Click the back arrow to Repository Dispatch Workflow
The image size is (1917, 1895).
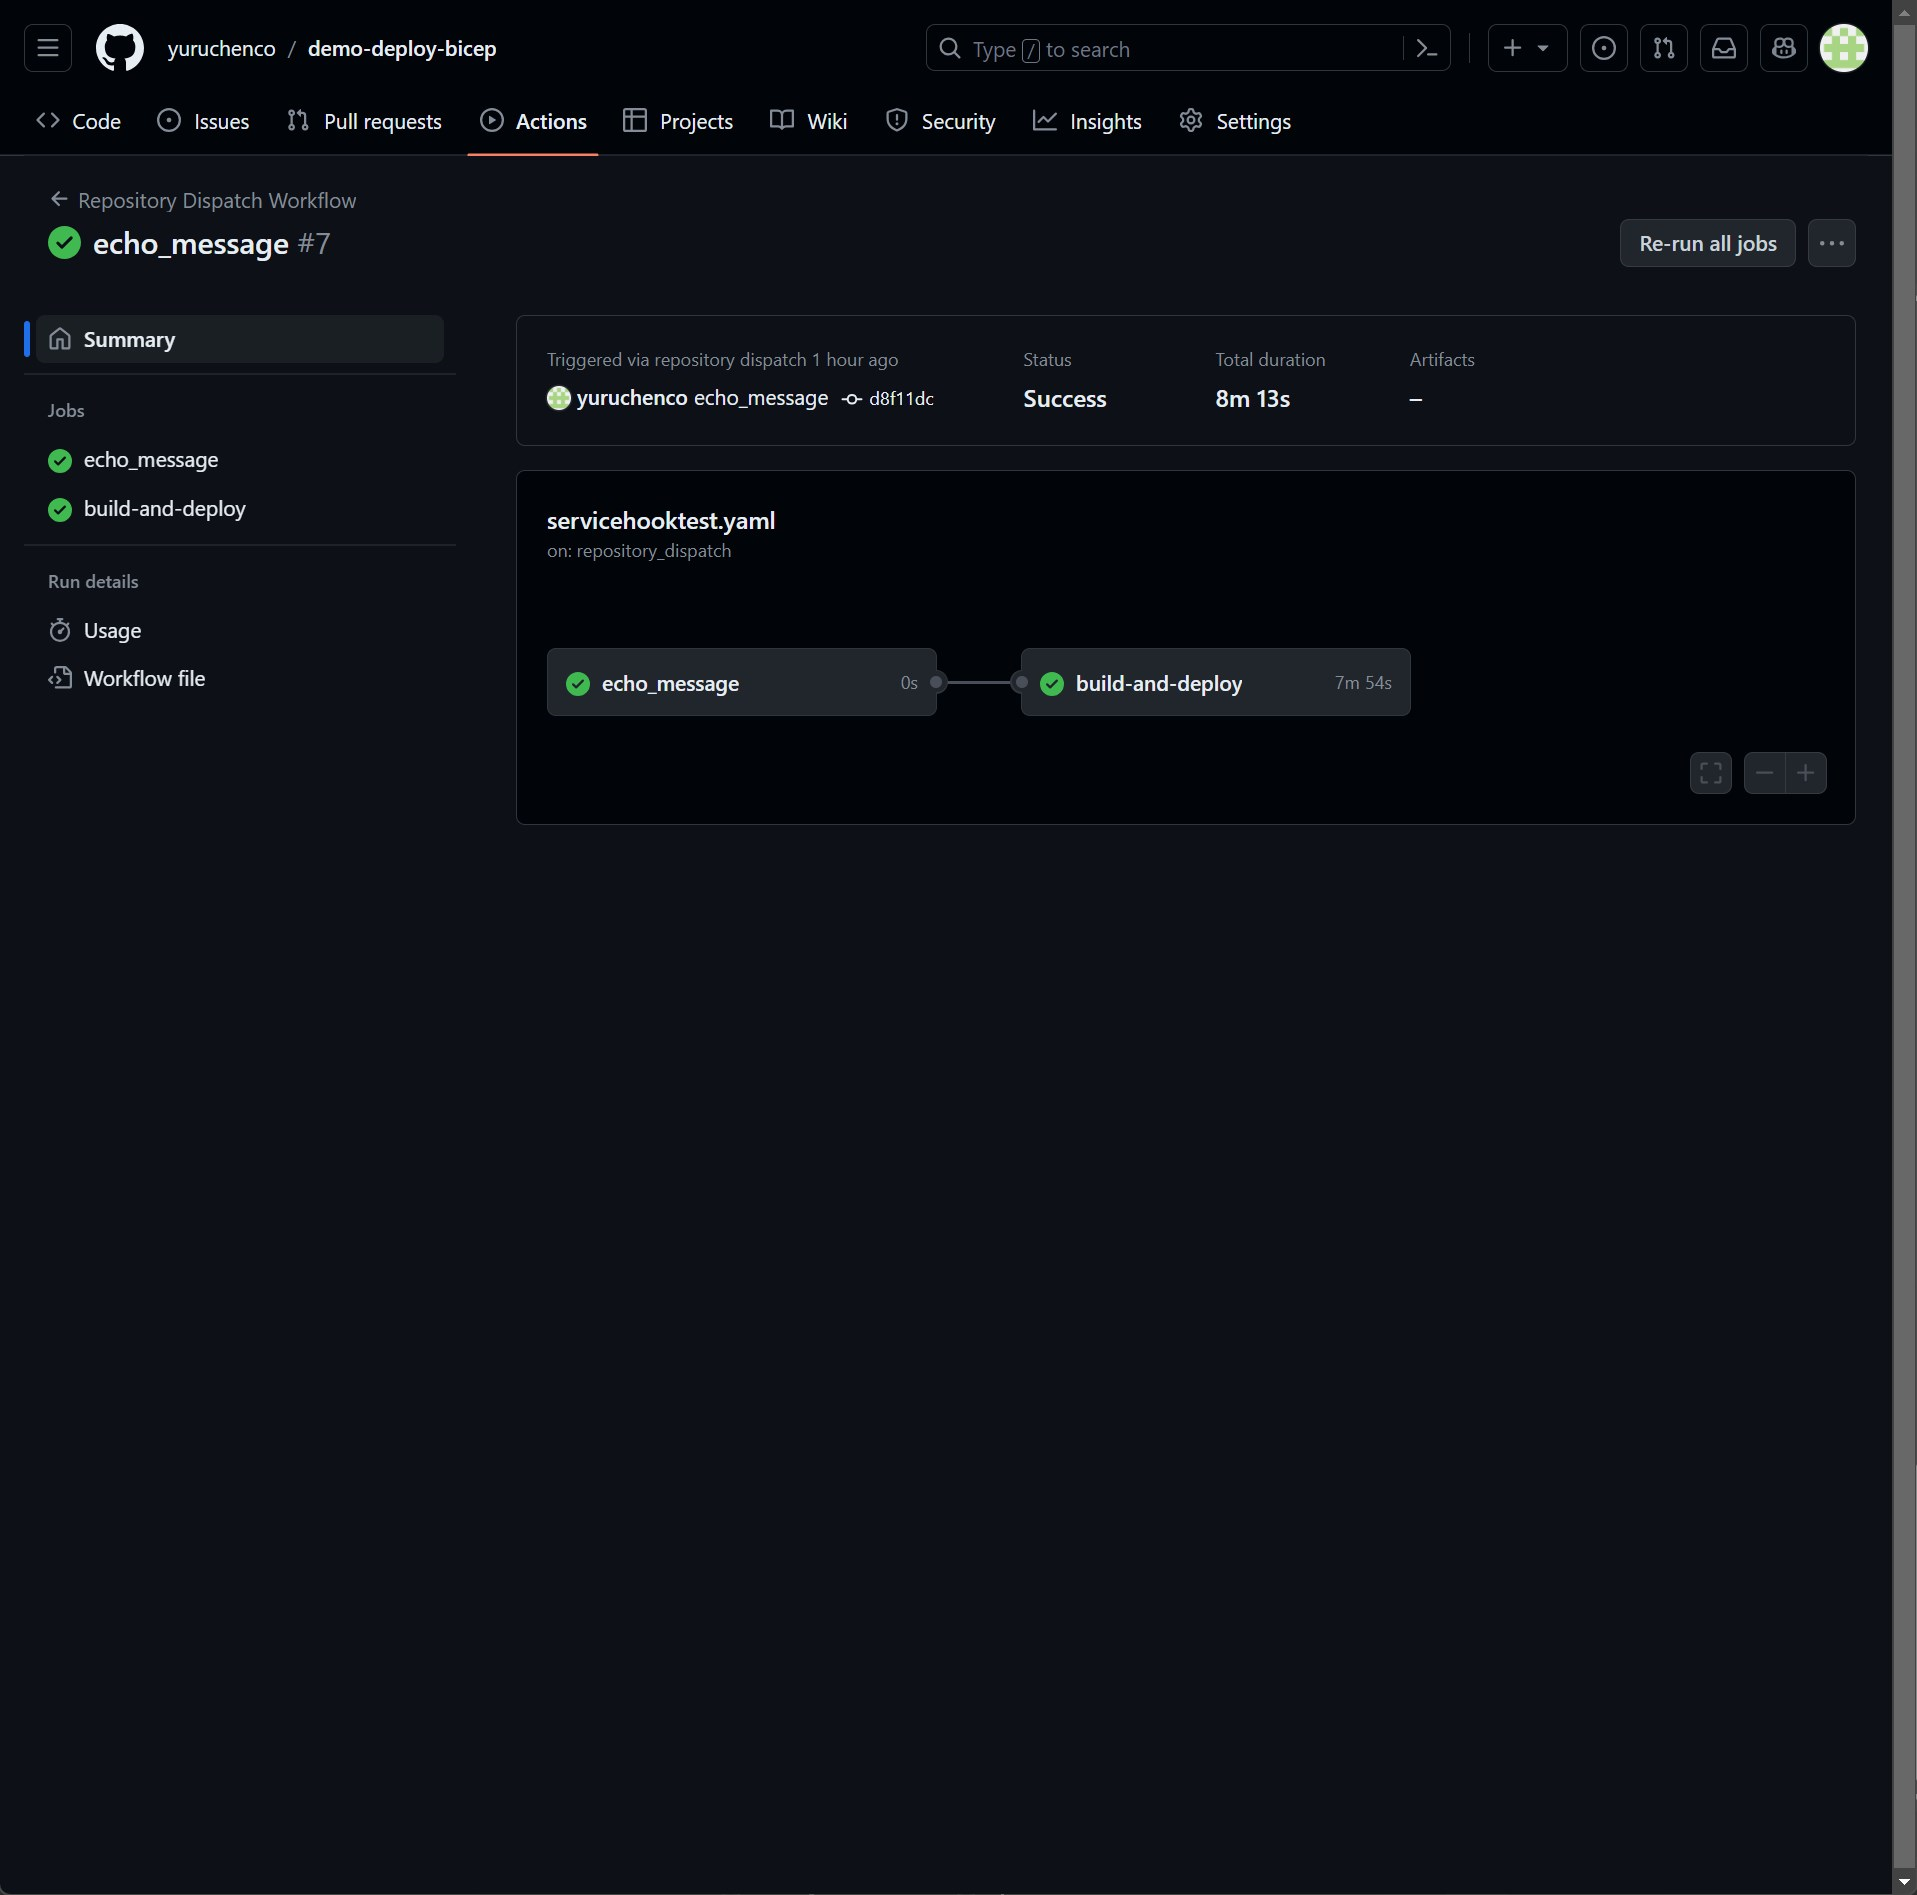[x=59, y=200]
